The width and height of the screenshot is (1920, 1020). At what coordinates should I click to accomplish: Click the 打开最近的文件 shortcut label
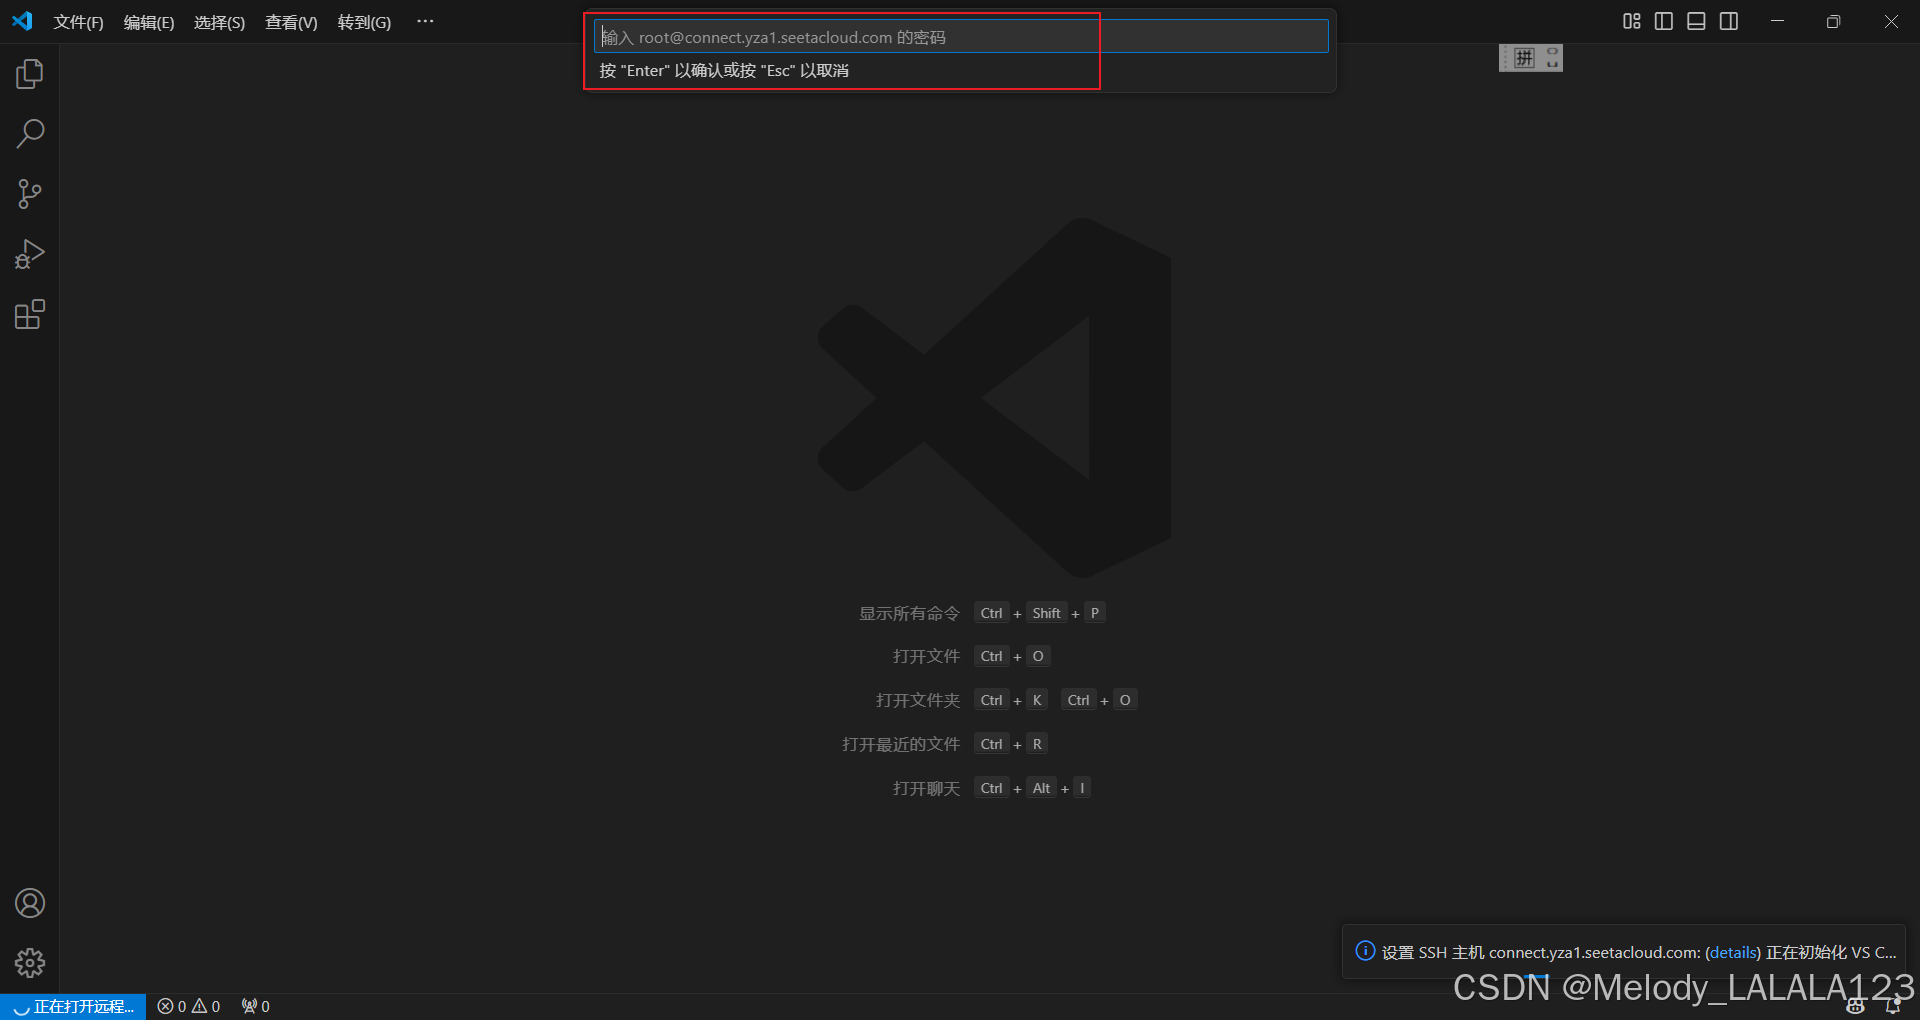901,744
